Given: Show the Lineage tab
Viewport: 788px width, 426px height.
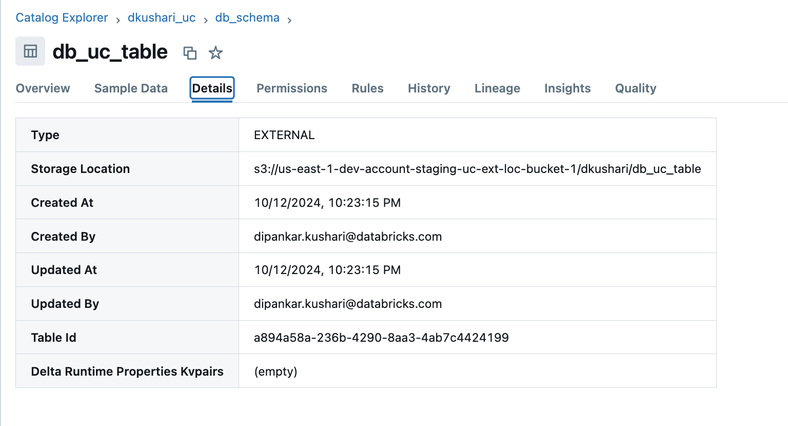Looking at the screenshot, I should (497, 88).
